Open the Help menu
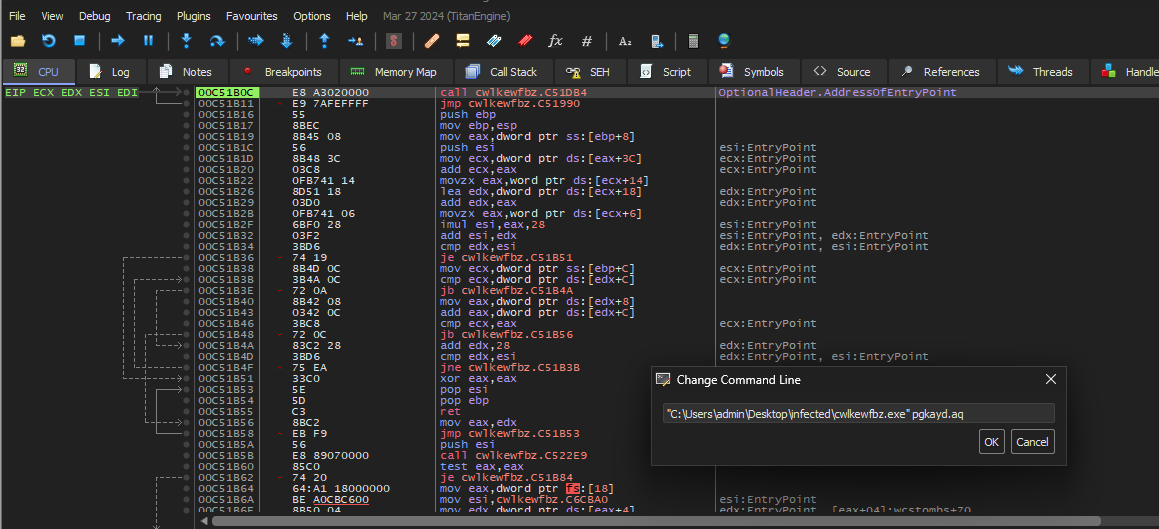The width and height of the screenshot is (1159, 529). [x=356, y=16]
